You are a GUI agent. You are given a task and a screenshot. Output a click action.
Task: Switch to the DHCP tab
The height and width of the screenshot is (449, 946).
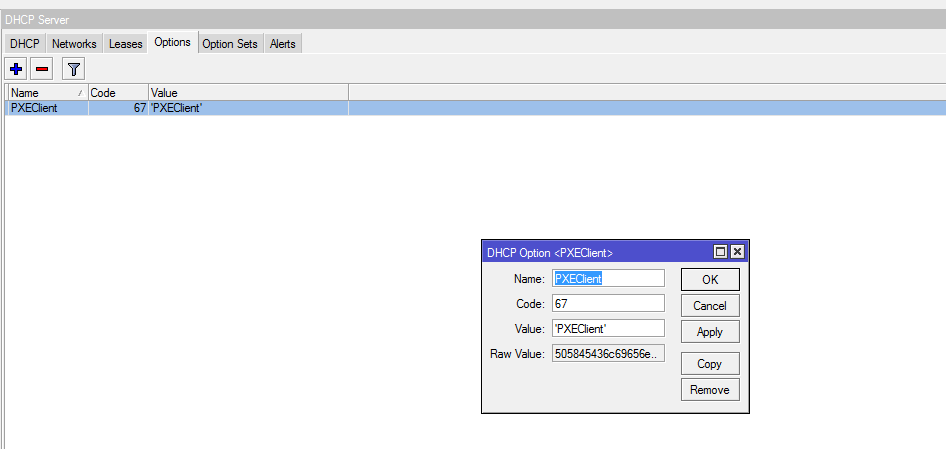point(25,44)
